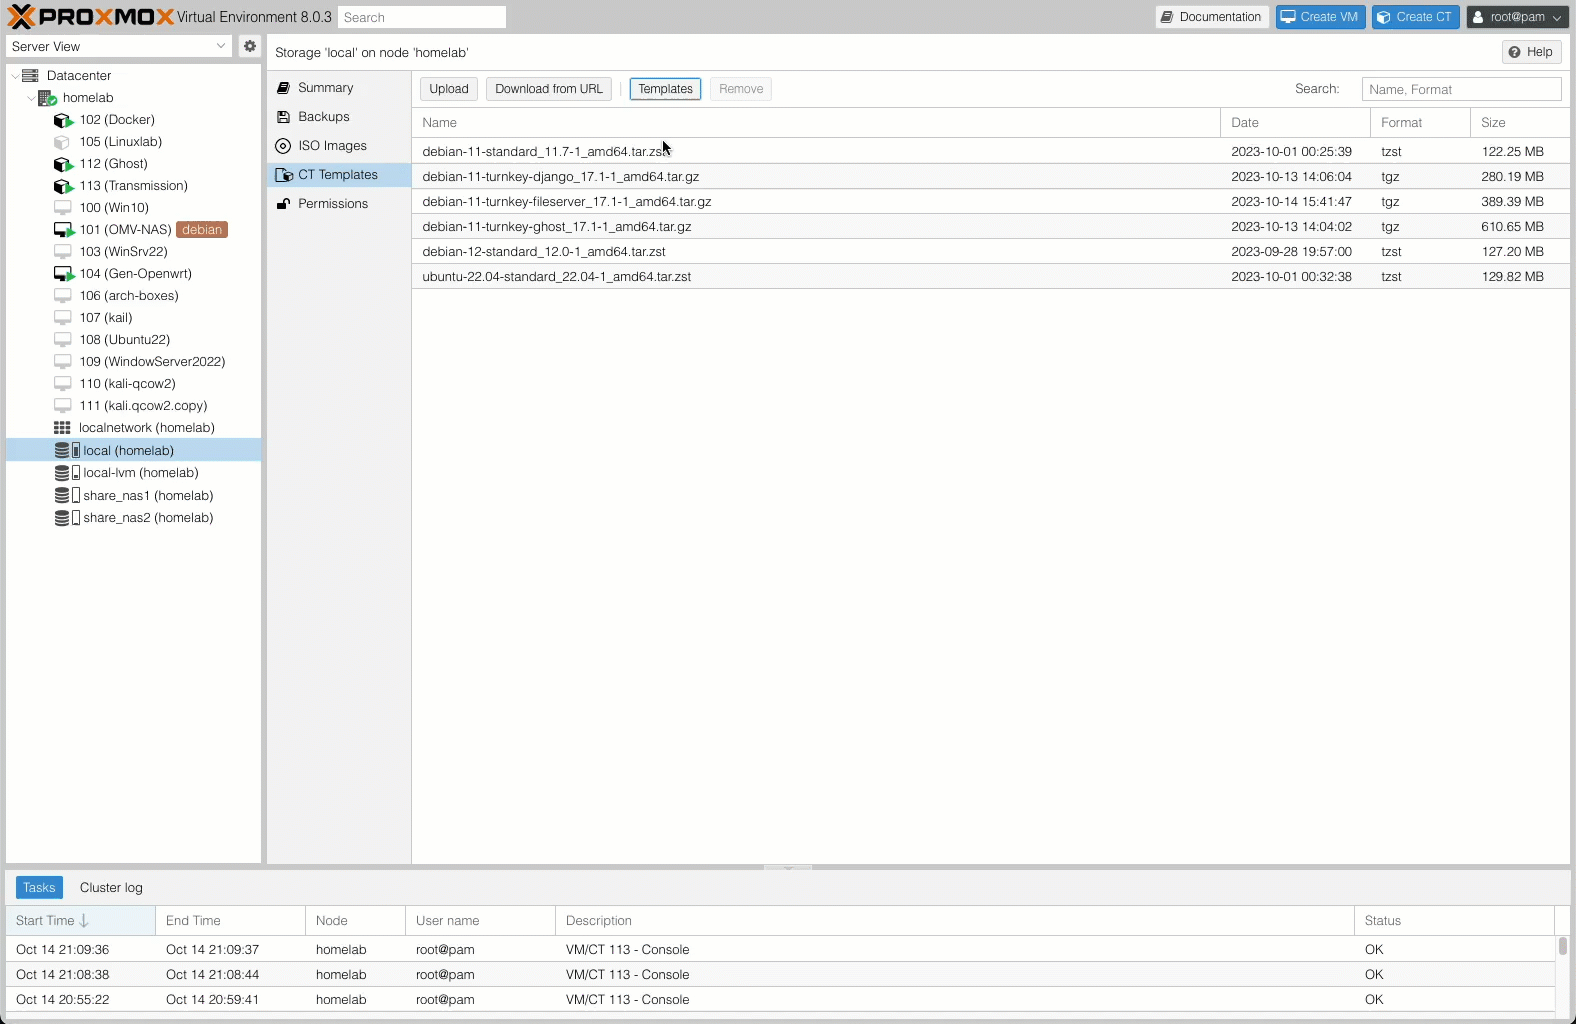This screenshot has height=1024, width=1576.
Task: Click the debian tag on OMV-NAS
Action: tap(202, 230)
